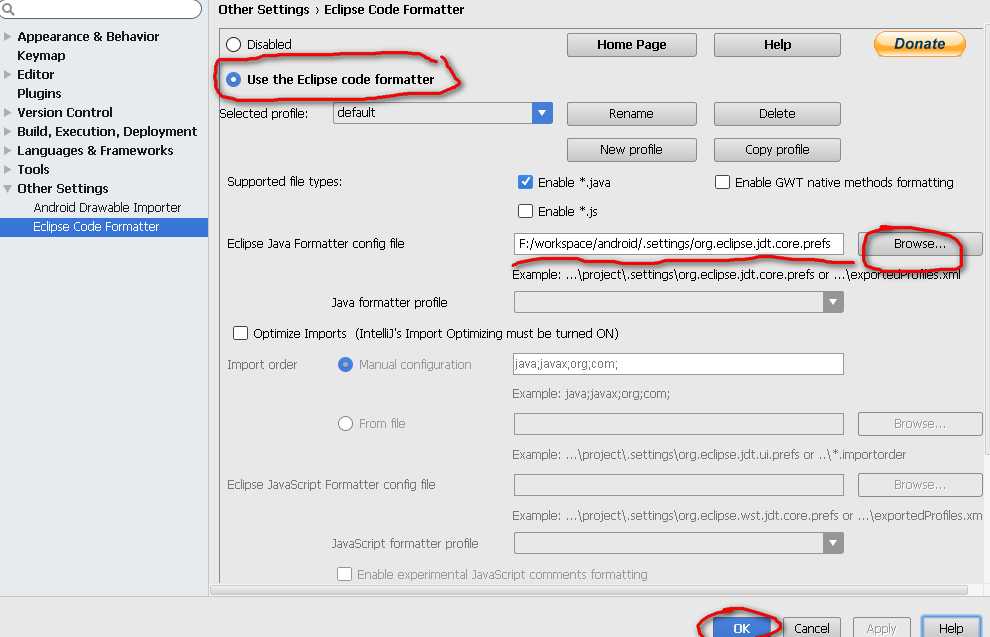Toggle the Optimize Imports checkbox
This screenshot has height=637, width=990.
tap(240, 333)
